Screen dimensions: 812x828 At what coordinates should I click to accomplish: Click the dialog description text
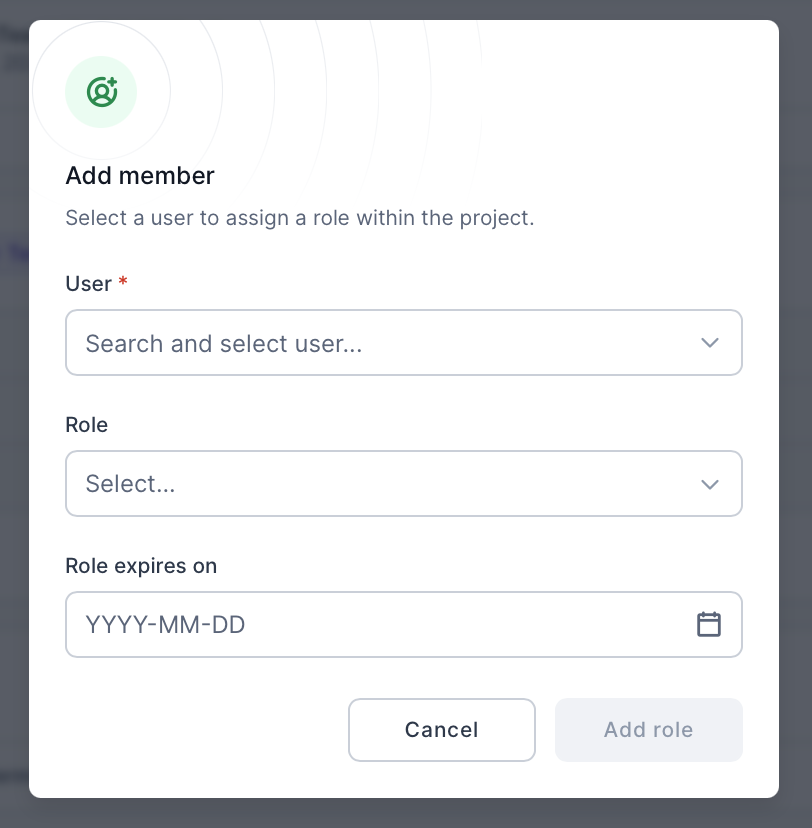[x=300, y=218]
